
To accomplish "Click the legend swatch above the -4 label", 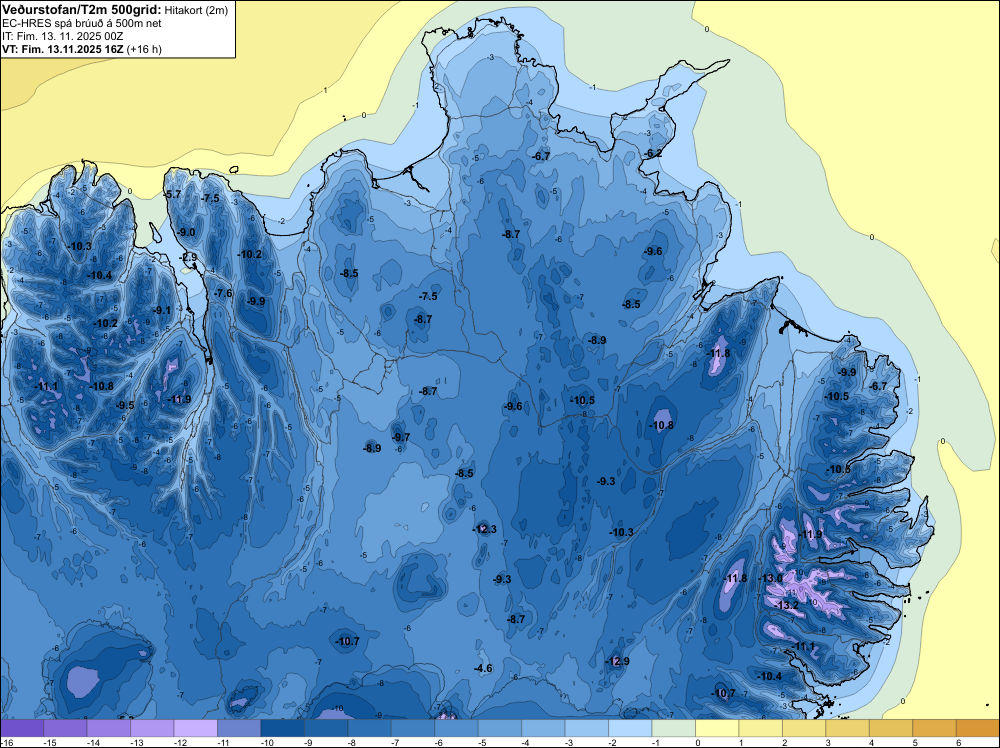I will click(543, 728).
